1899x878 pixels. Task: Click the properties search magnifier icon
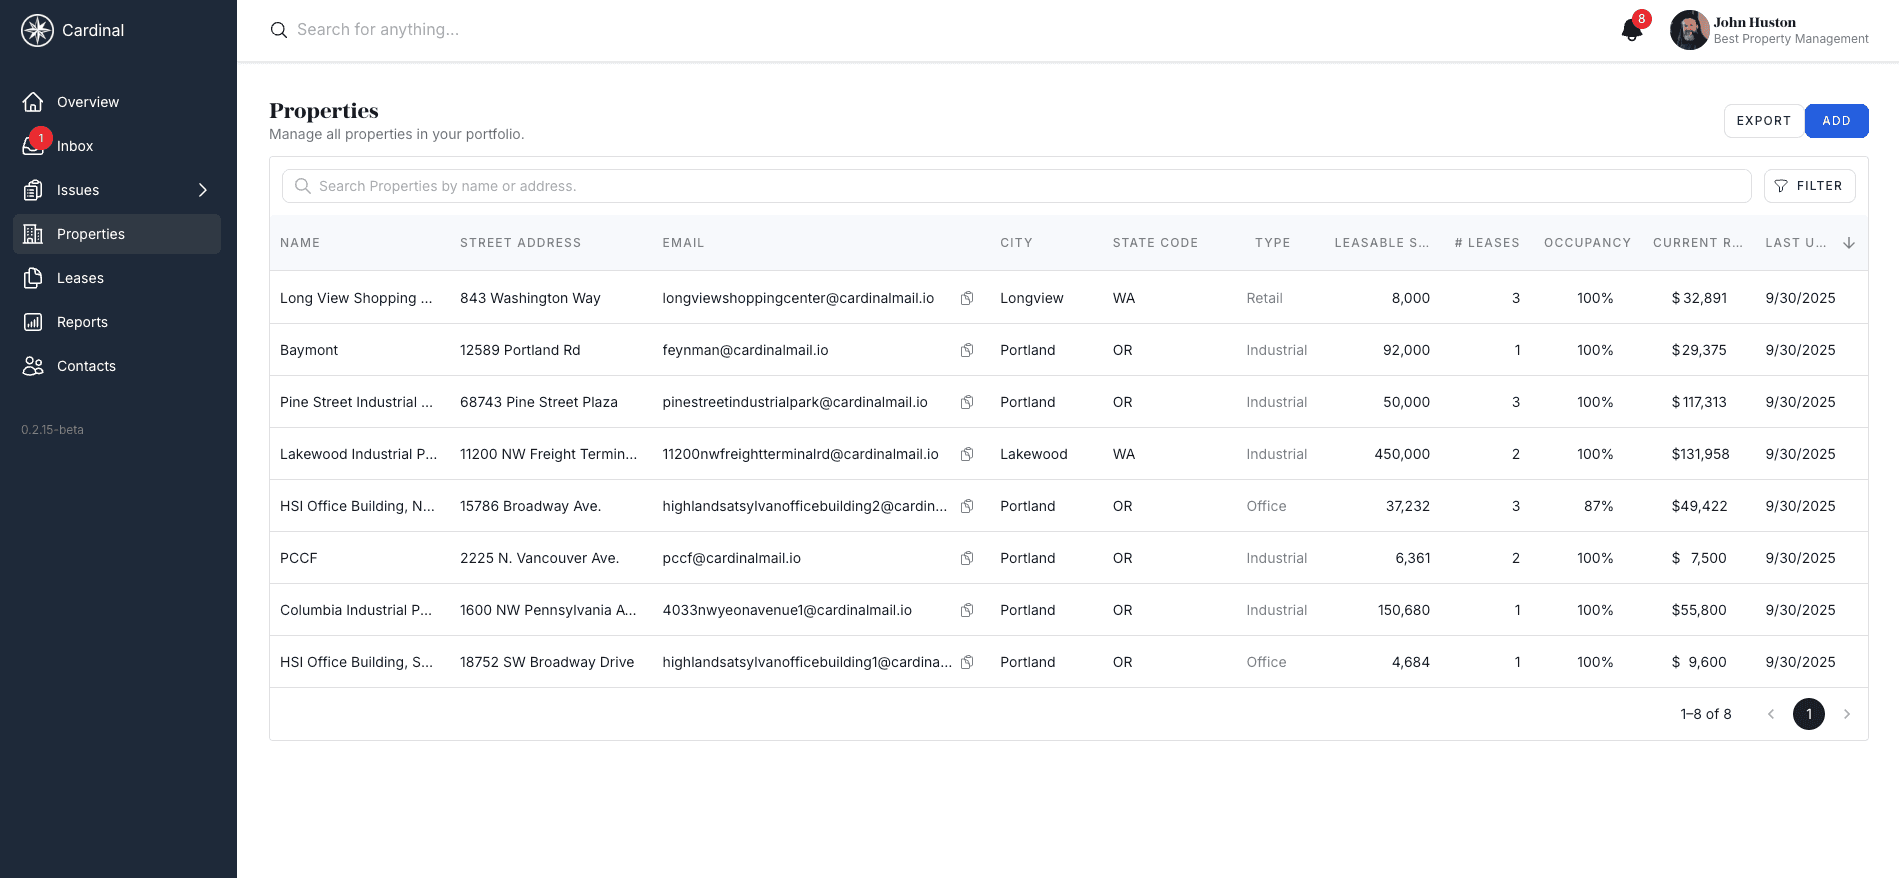[303, 186]
